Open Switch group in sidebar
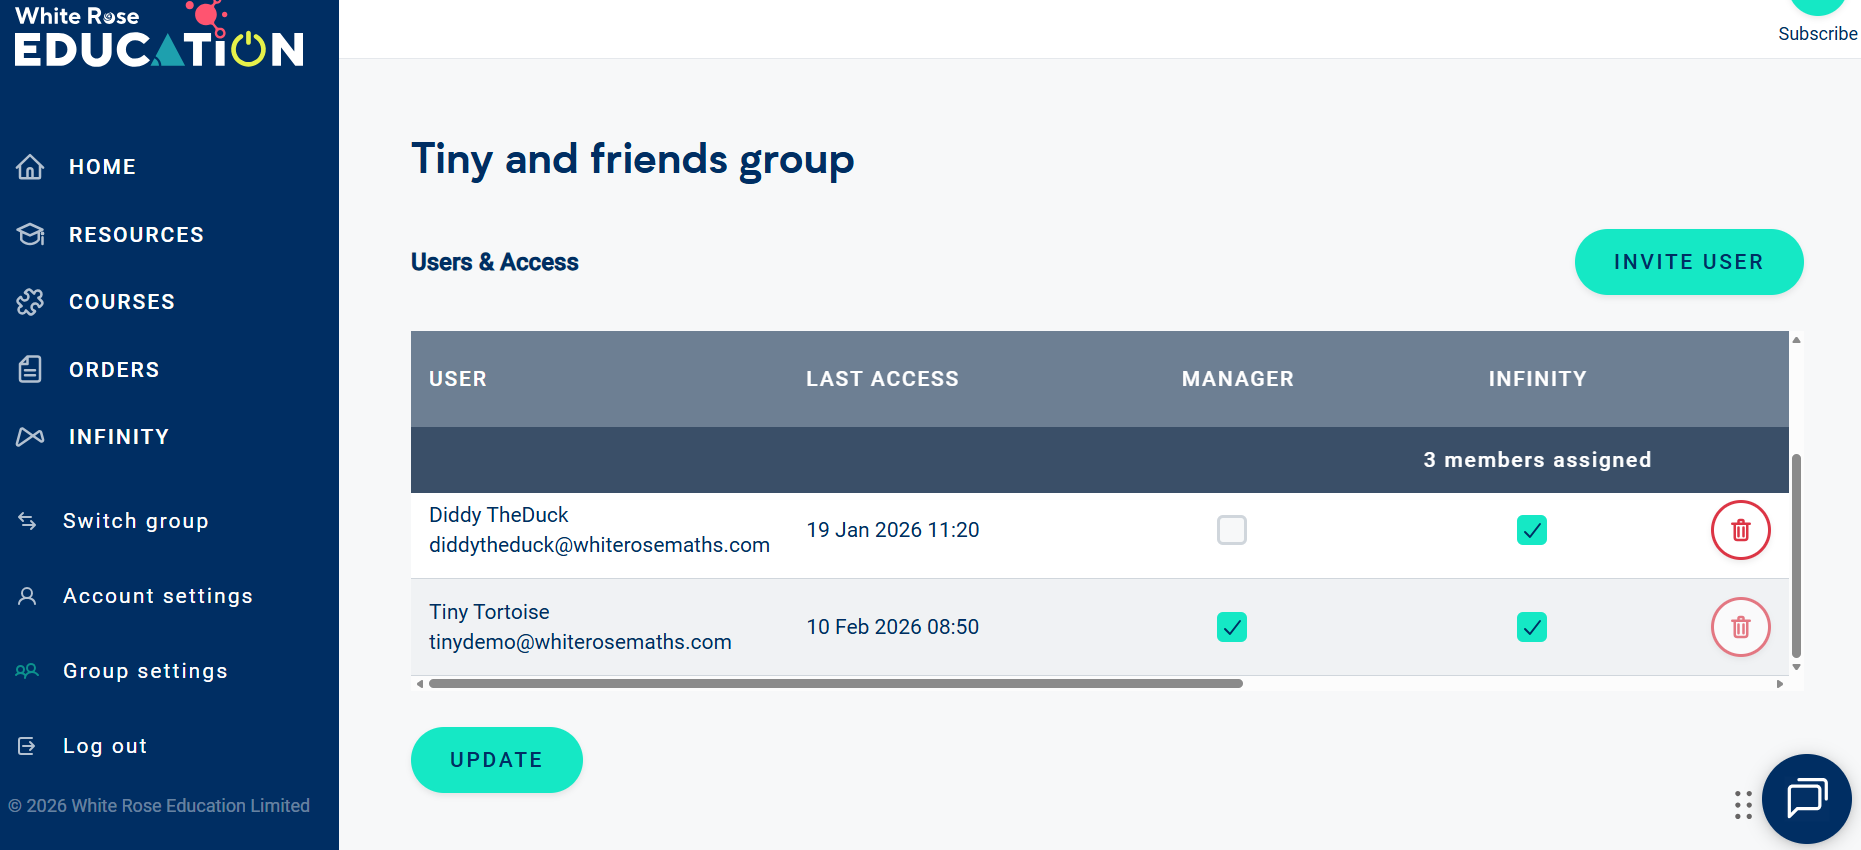This screenshot has width=1861, height=850. (135, 521)
